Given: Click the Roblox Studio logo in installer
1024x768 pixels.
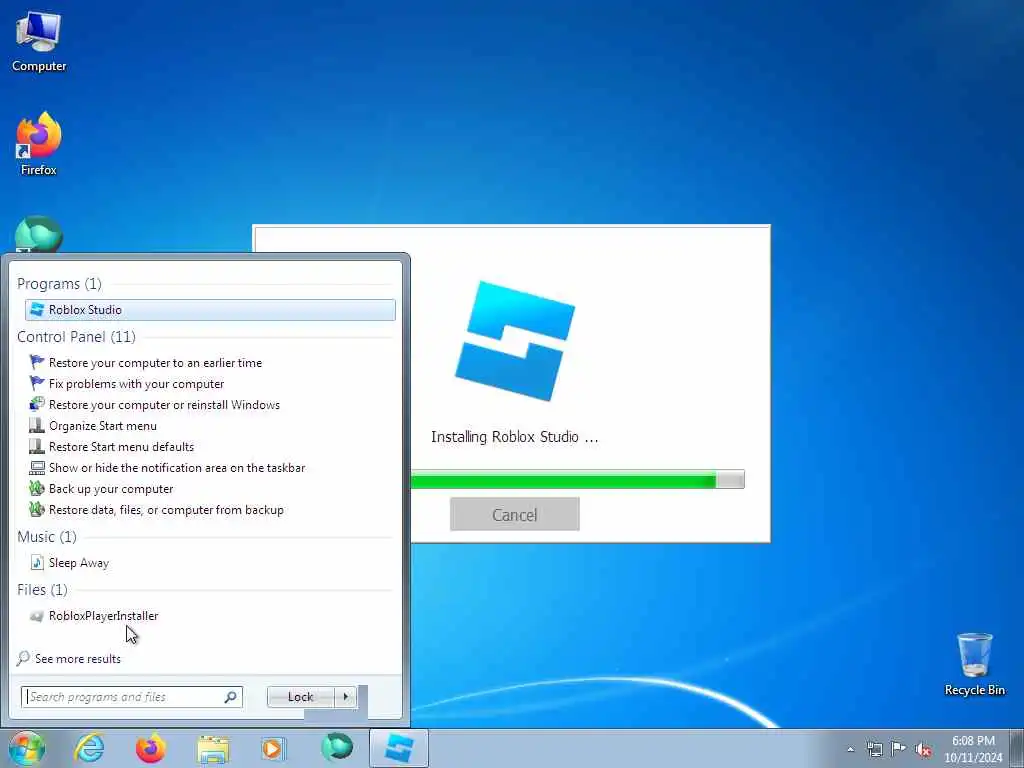Looking at the screenshot, I should pos(515,340).
